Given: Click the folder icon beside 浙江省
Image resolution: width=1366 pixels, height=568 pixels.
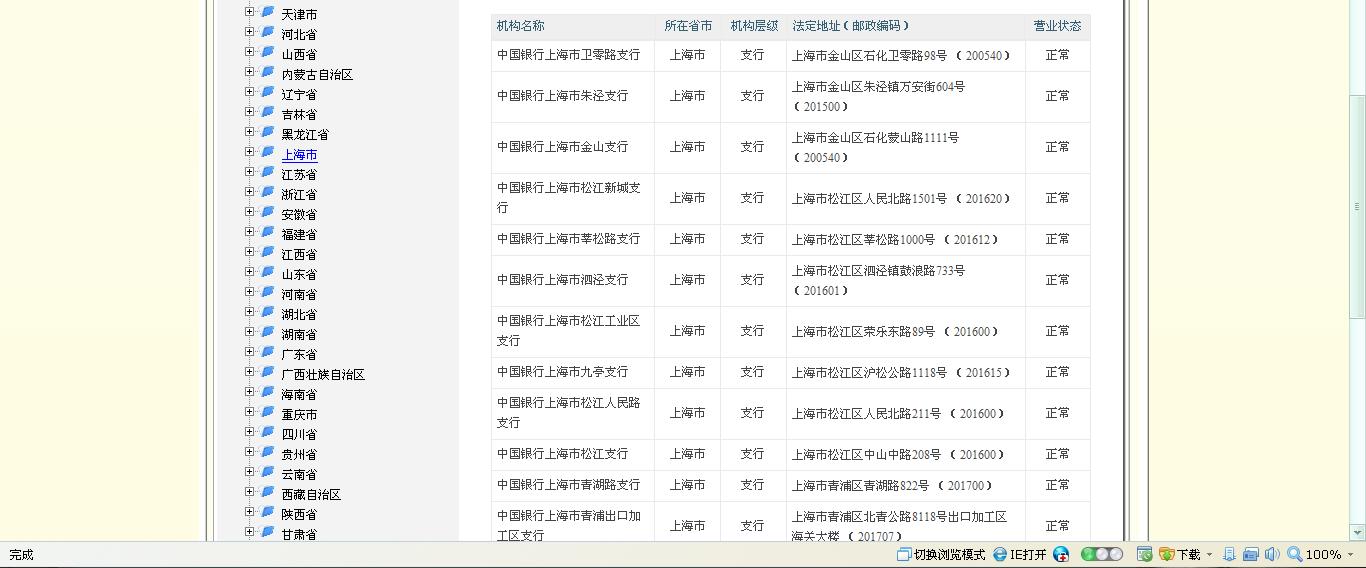Looking at the screenshot, I should [268, 192].
